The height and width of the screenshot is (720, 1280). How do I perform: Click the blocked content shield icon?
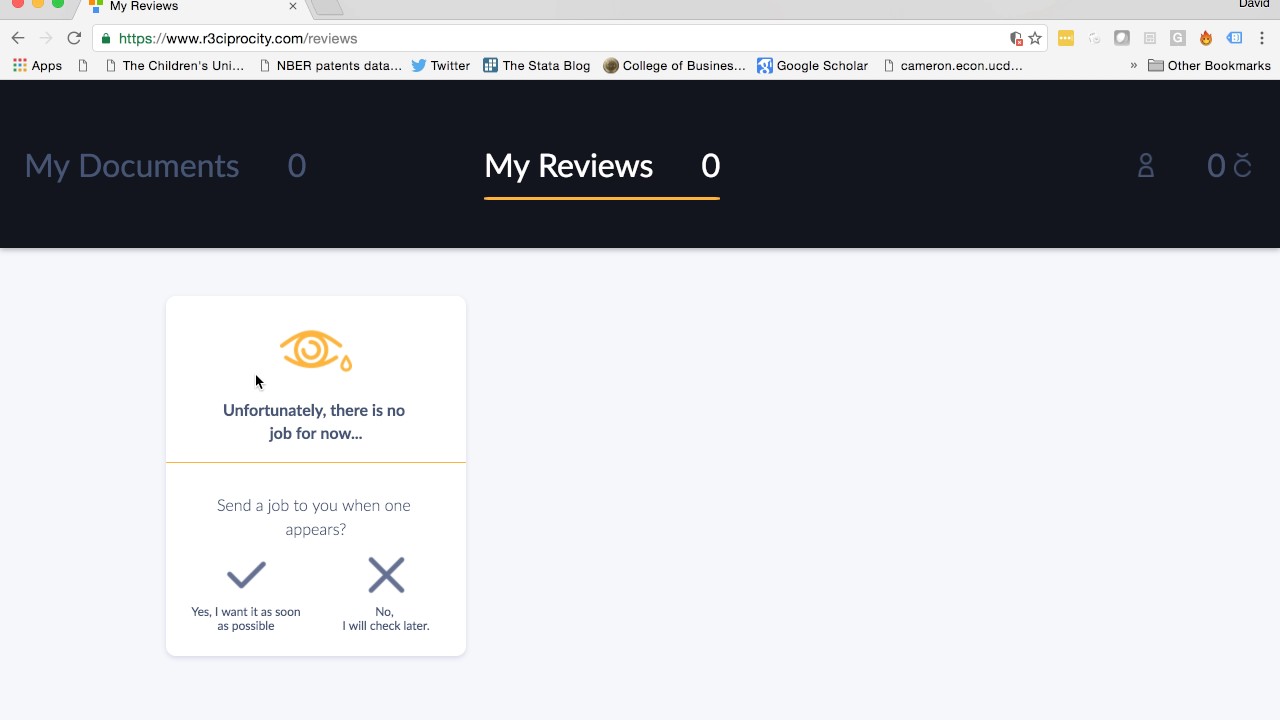(1016, 38)
